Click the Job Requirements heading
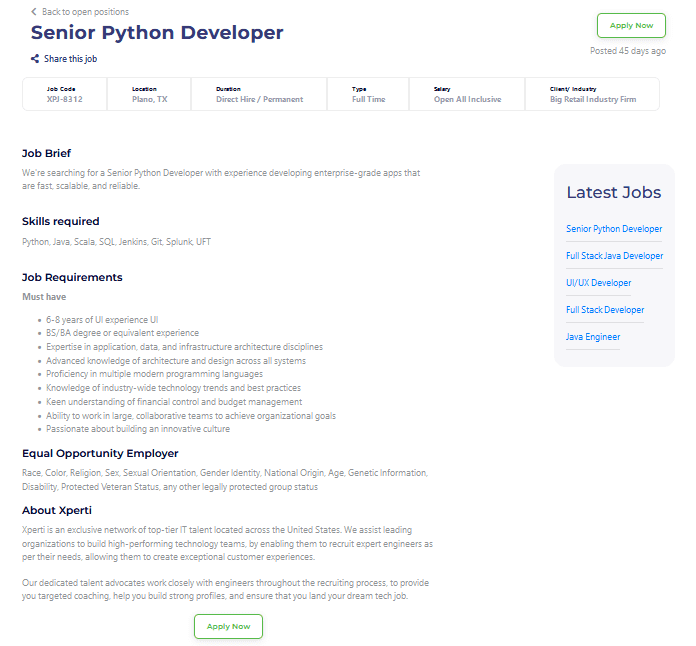 point(72,277)
